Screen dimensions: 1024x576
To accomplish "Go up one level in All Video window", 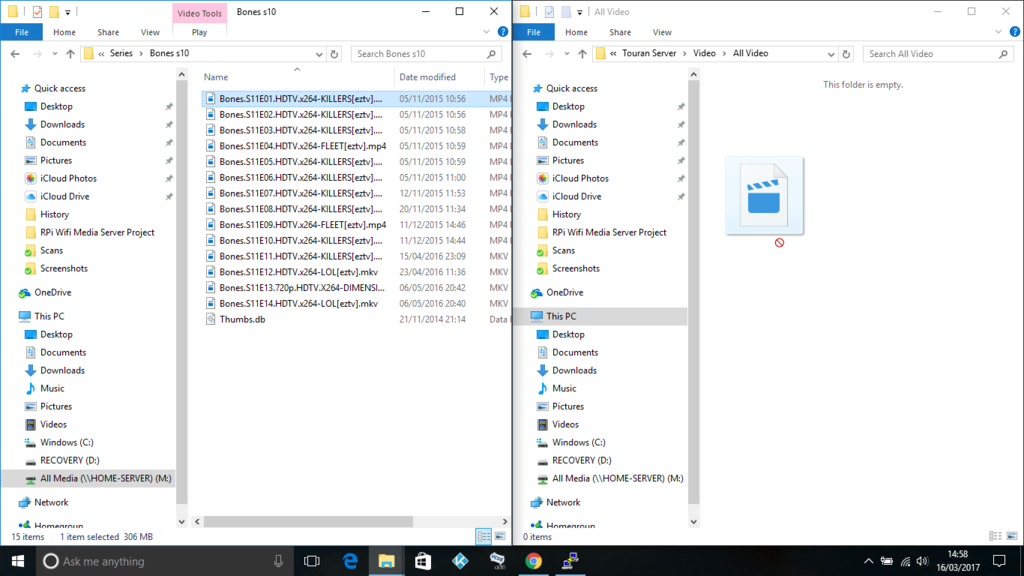I will 582,54.
